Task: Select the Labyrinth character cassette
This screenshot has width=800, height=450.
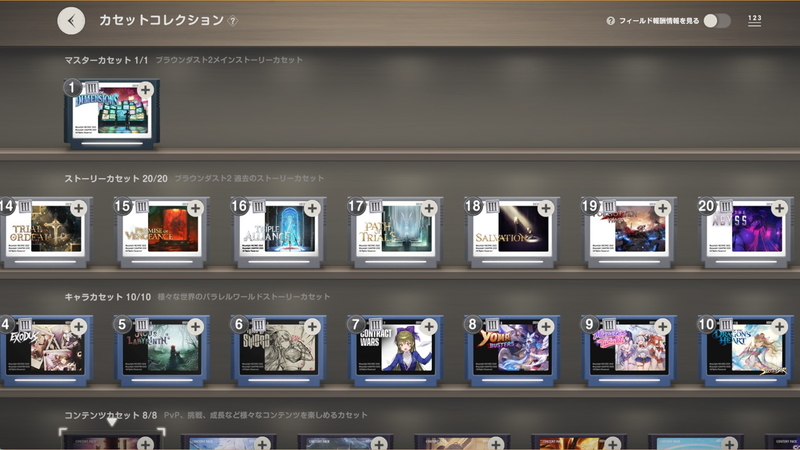Action: tap(162, 352)
